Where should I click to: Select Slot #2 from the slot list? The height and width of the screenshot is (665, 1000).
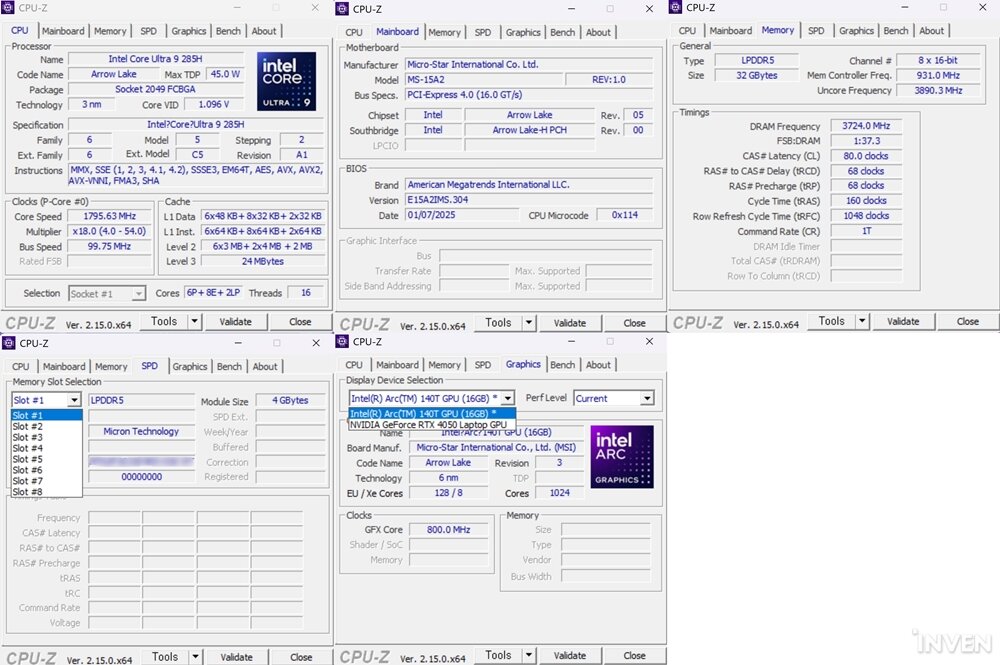47,427
